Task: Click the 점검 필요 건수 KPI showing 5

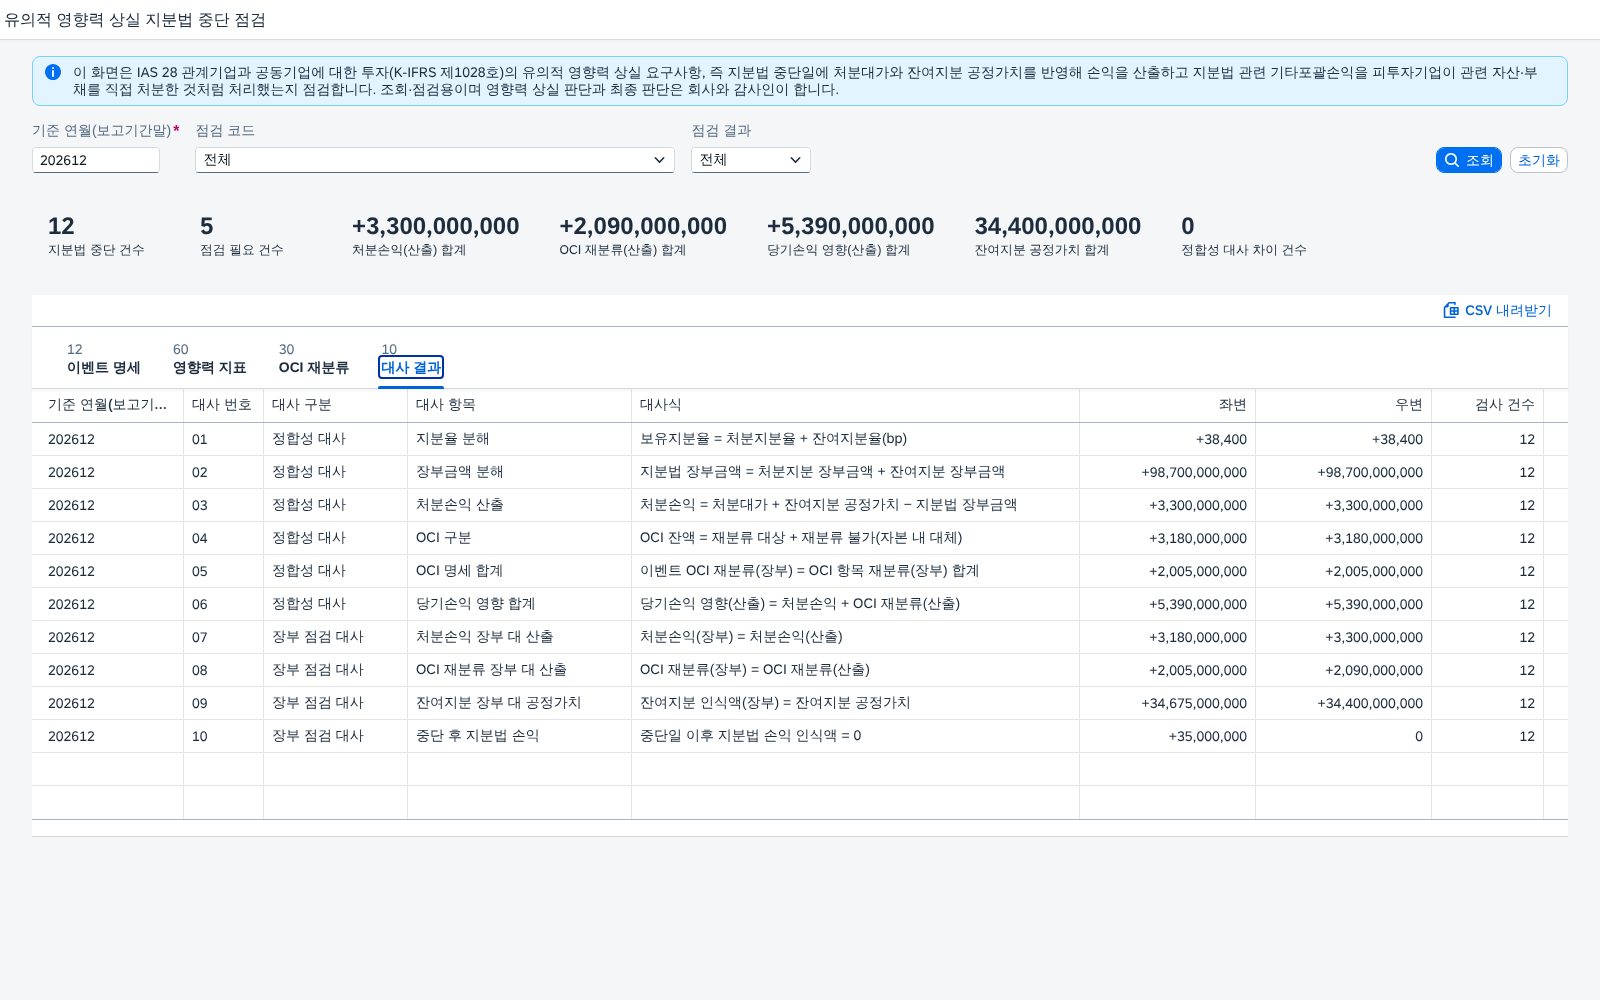Action: (241, 237)
